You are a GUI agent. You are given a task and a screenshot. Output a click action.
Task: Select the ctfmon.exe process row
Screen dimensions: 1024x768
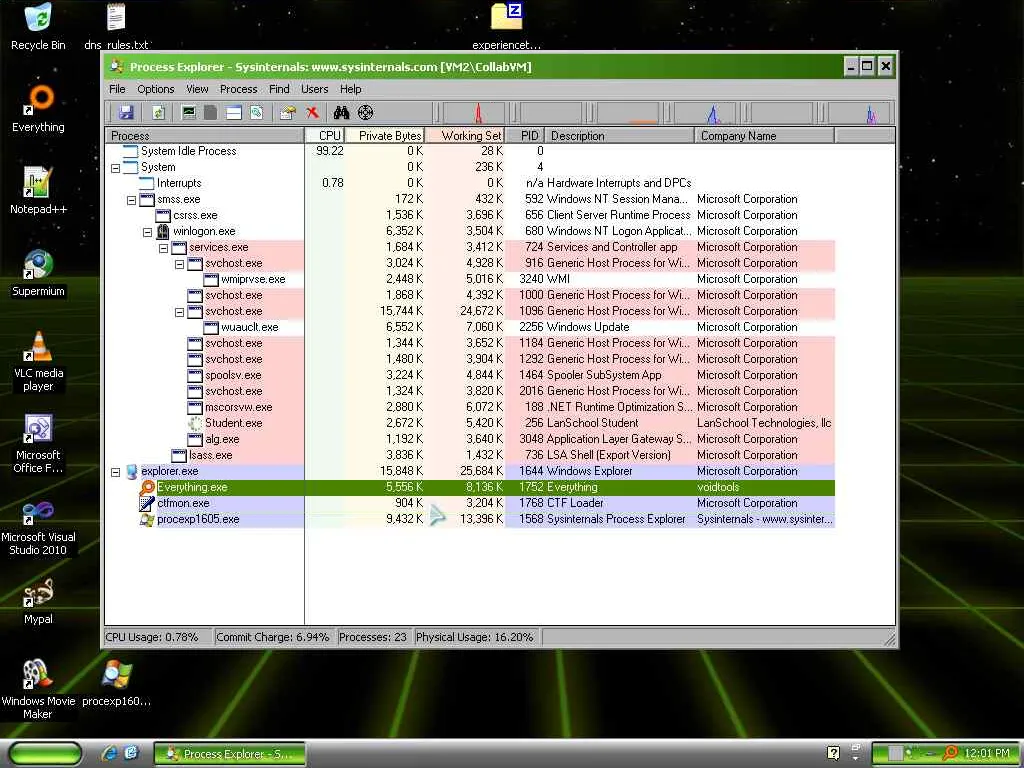click(x=470, y=504)
